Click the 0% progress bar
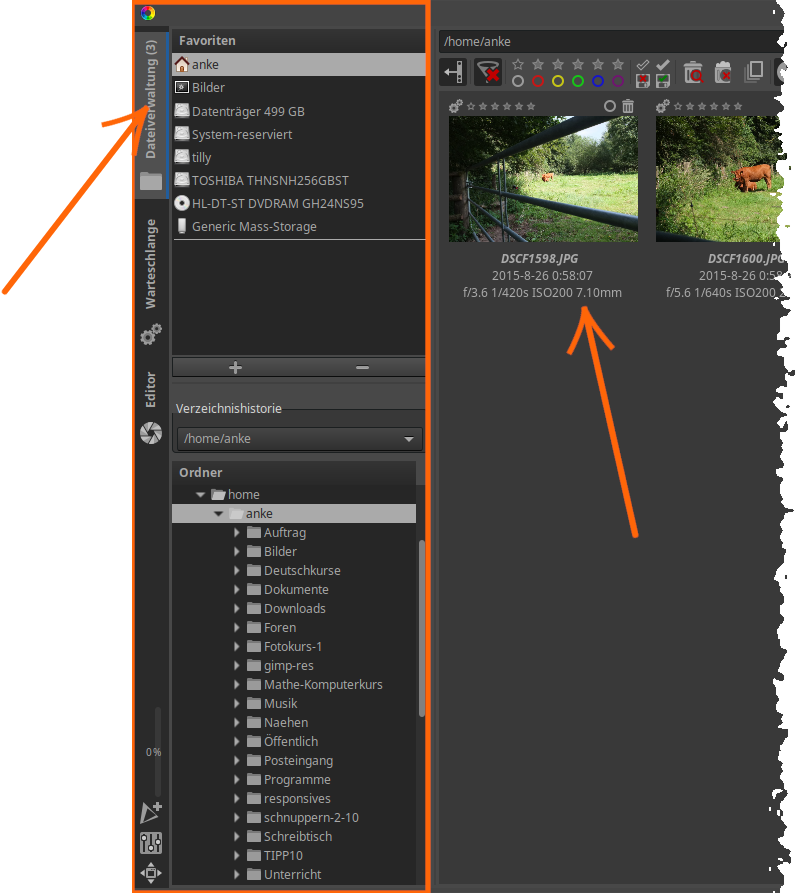The image size is (796, 893). pos(157,752)
